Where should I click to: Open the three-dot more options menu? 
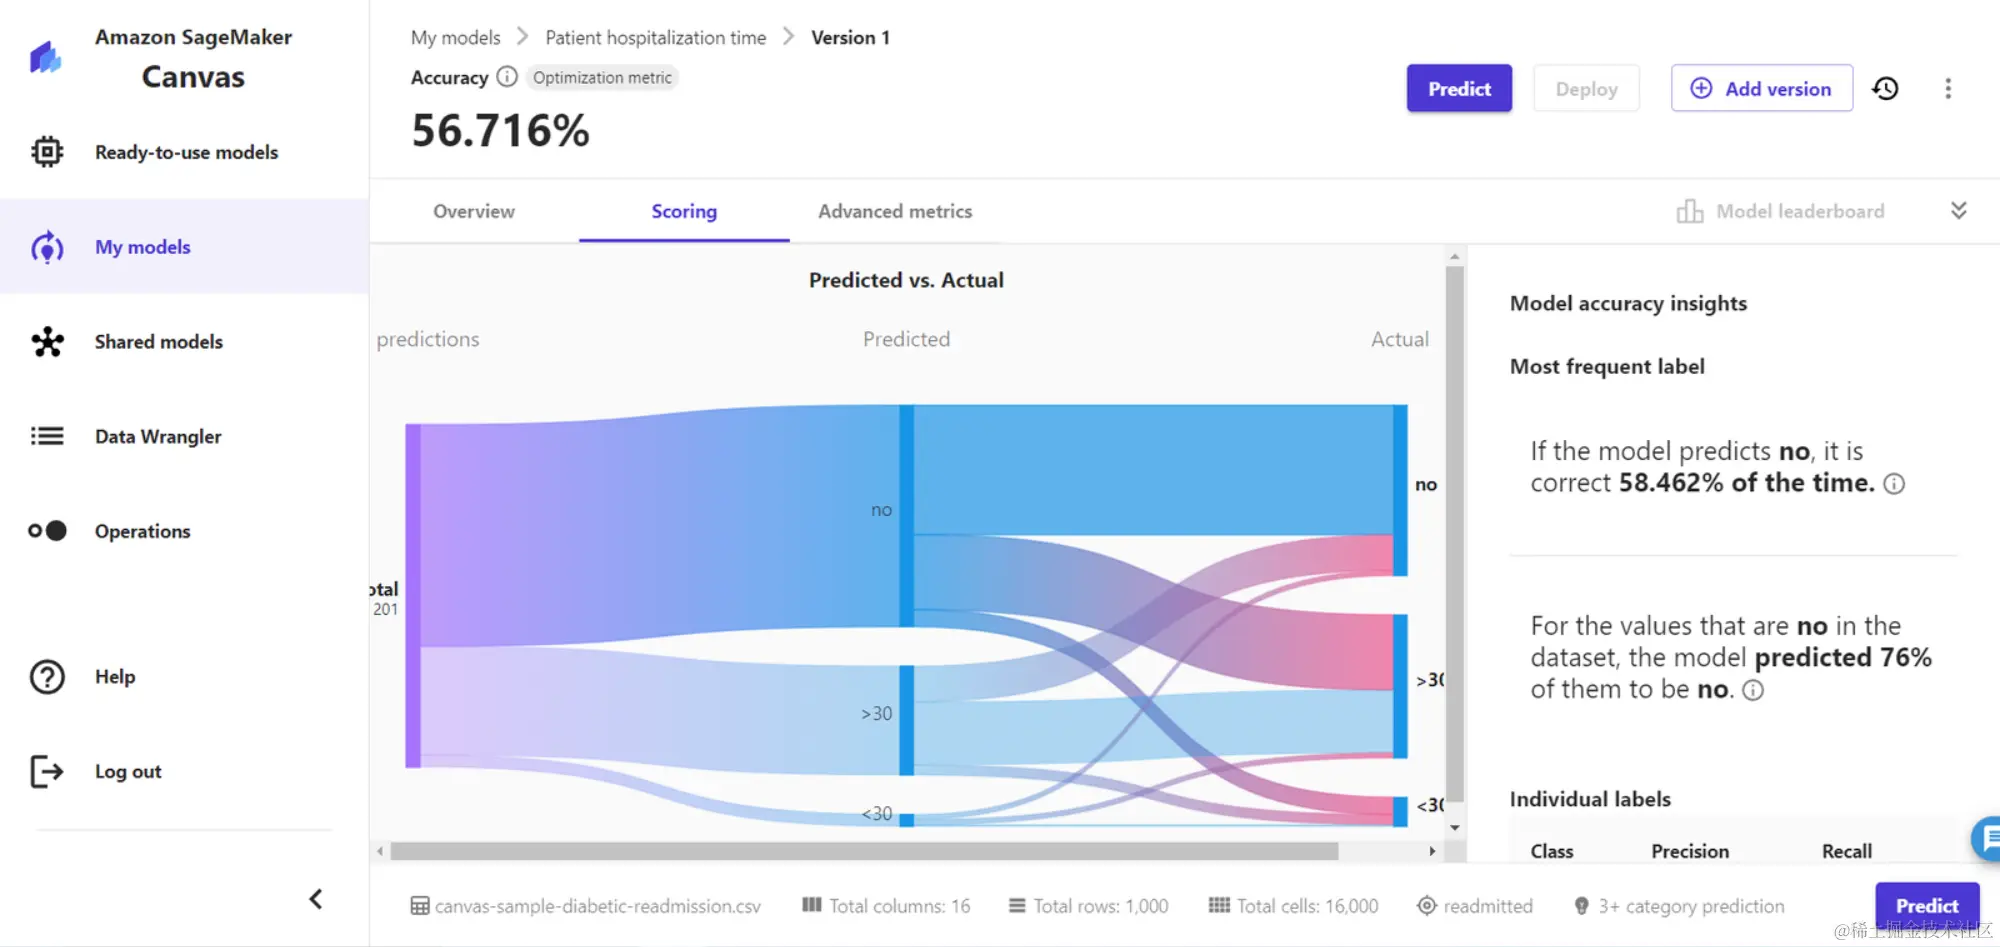pyautogui.click(x=1948, y=89)
